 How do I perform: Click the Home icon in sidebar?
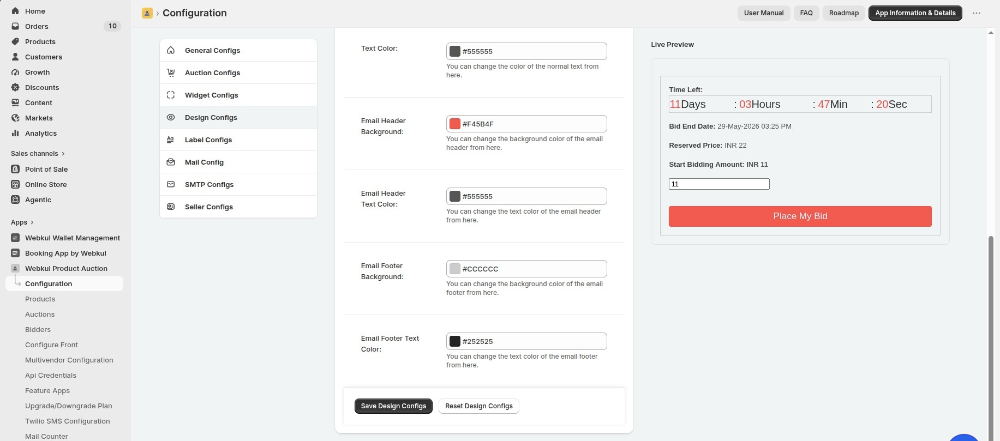click(15, 11)
